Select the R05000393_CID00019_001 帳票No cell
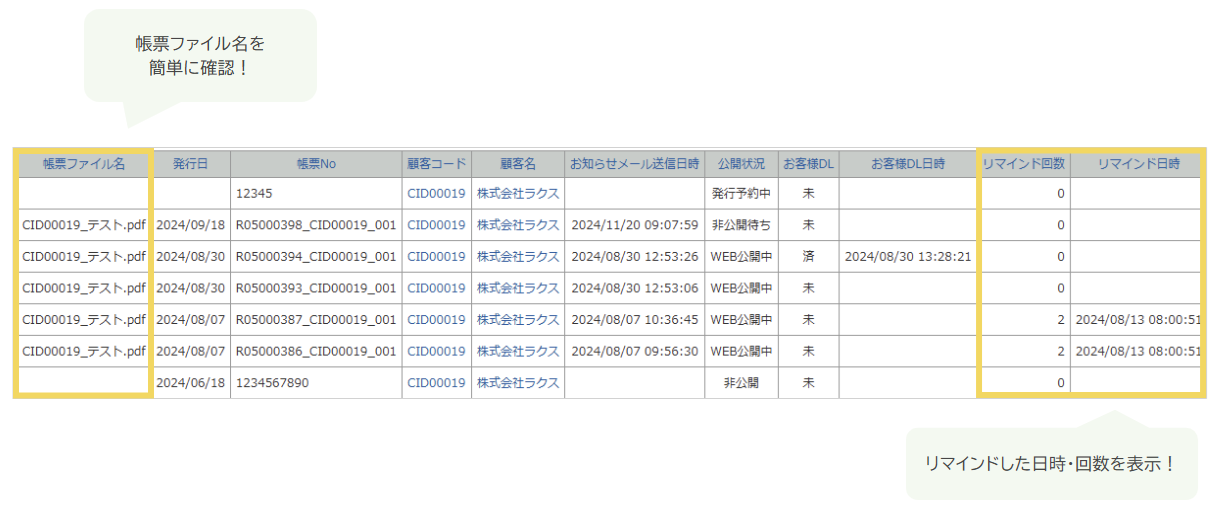Image resolution: width=1215 pixels, height=517 pixels. tap(316, 289)
